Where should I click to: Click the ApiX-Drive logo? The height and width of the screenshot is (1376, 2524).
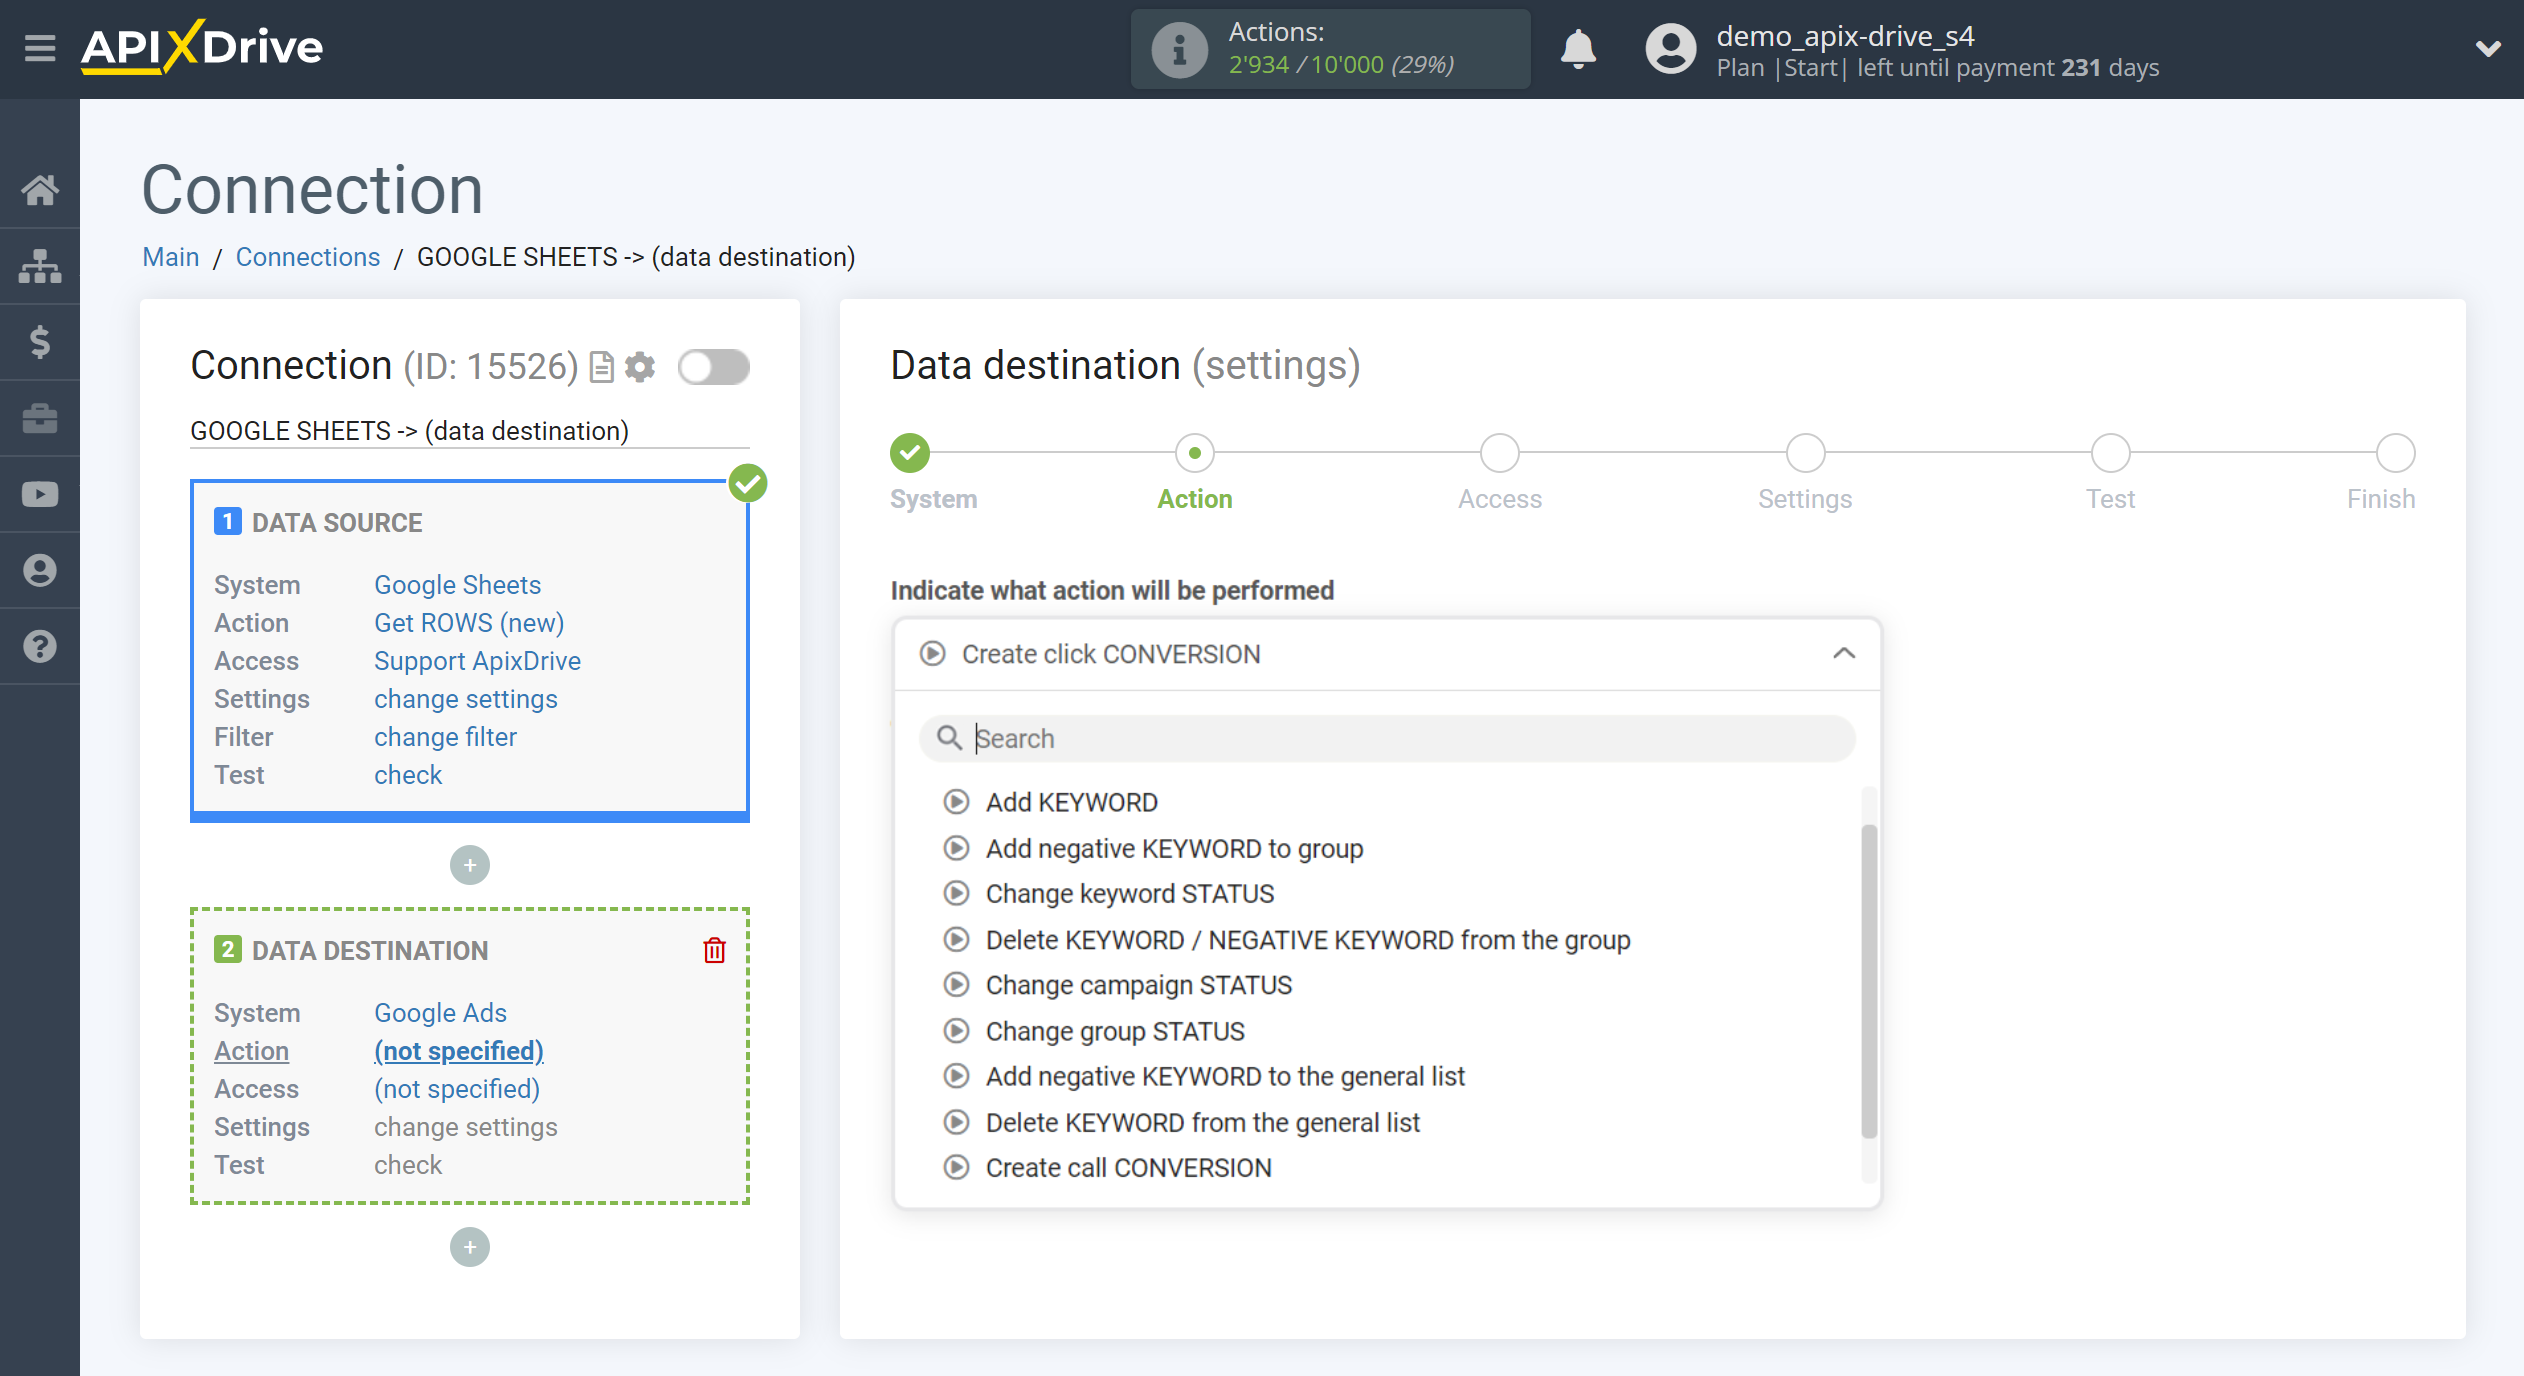(x=202, y=47)
